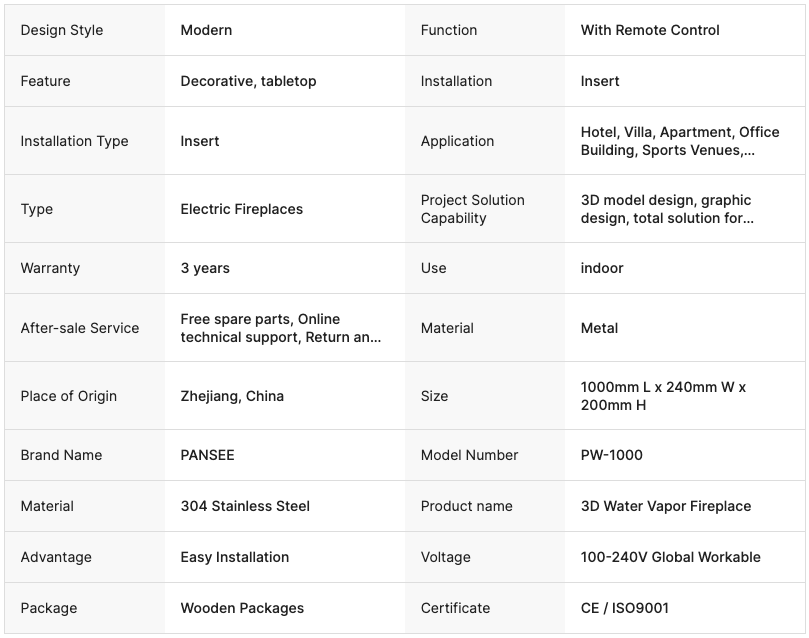Screen dimensions: 809x638
Task: Click the "100-240V Global Workable" voltage value
Action: click(x=670, y=557)
